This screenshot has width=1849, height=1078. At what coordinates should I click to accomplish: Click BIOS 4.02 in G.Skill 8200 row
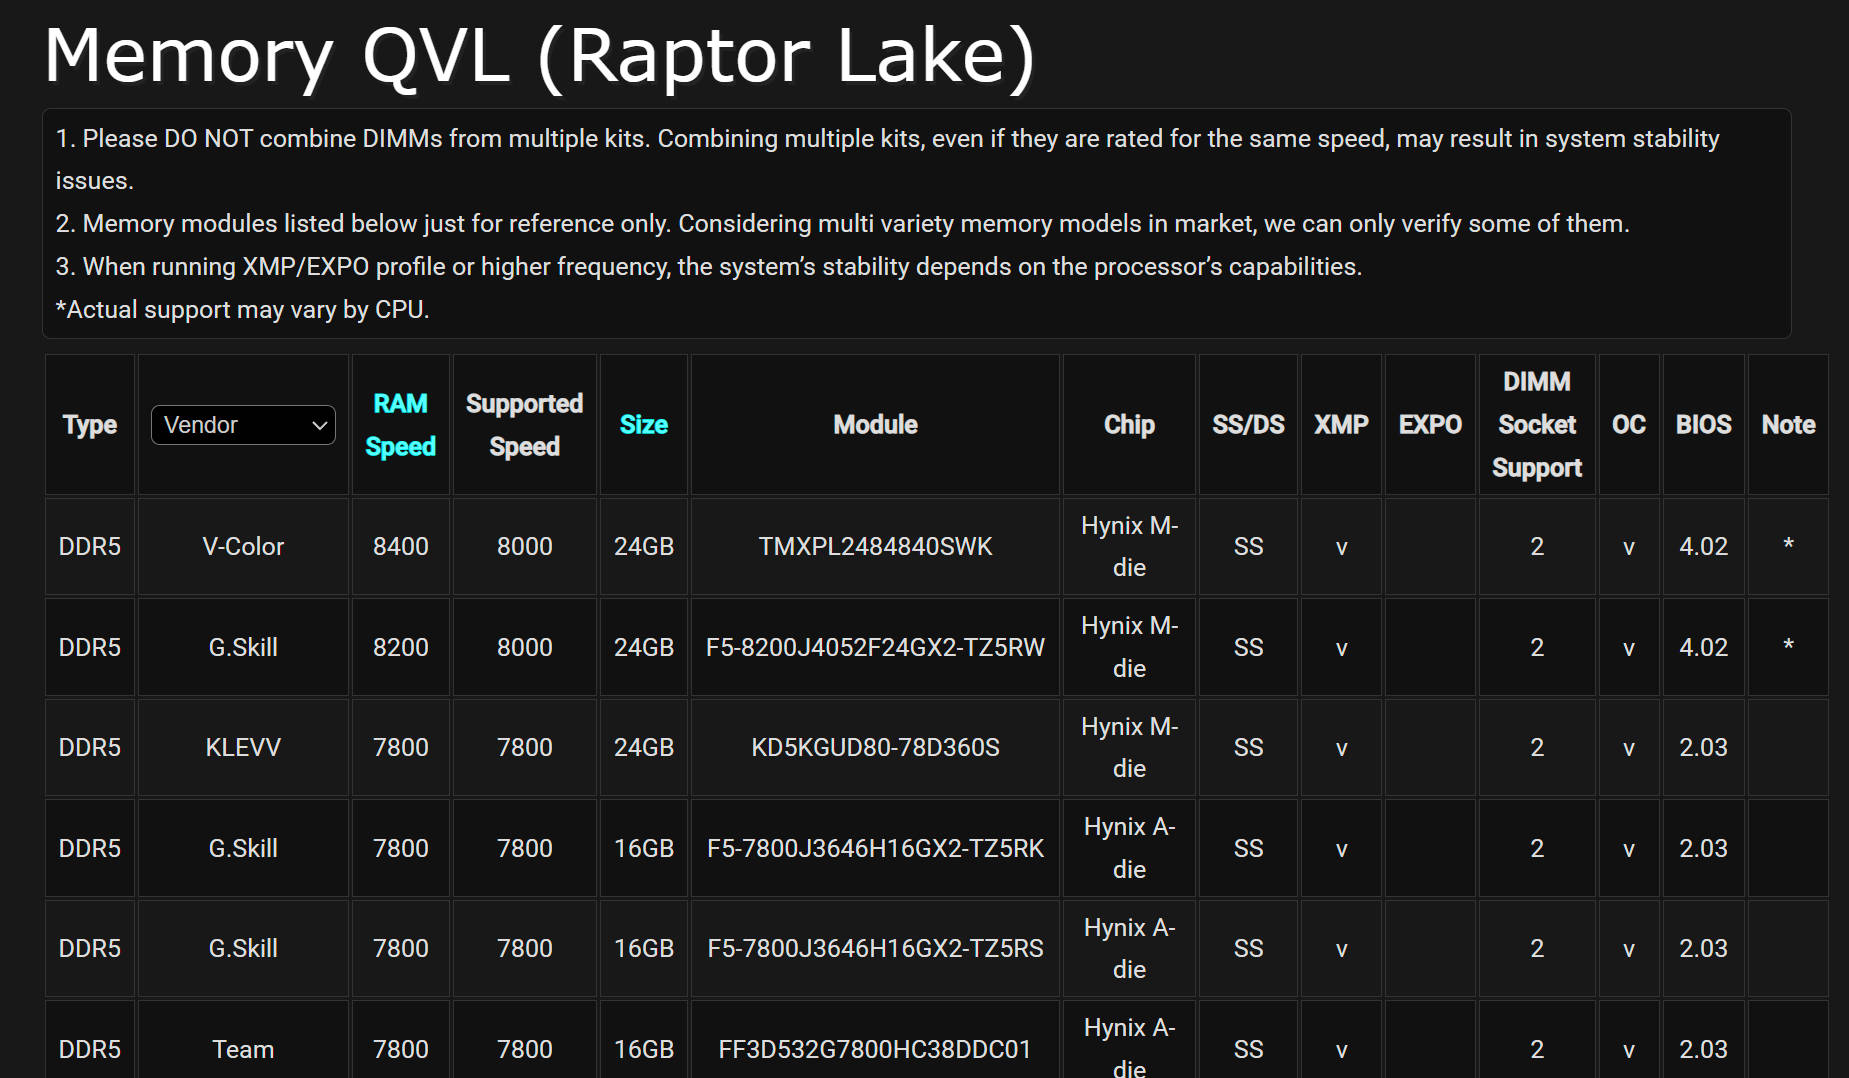click(1704, 647)
